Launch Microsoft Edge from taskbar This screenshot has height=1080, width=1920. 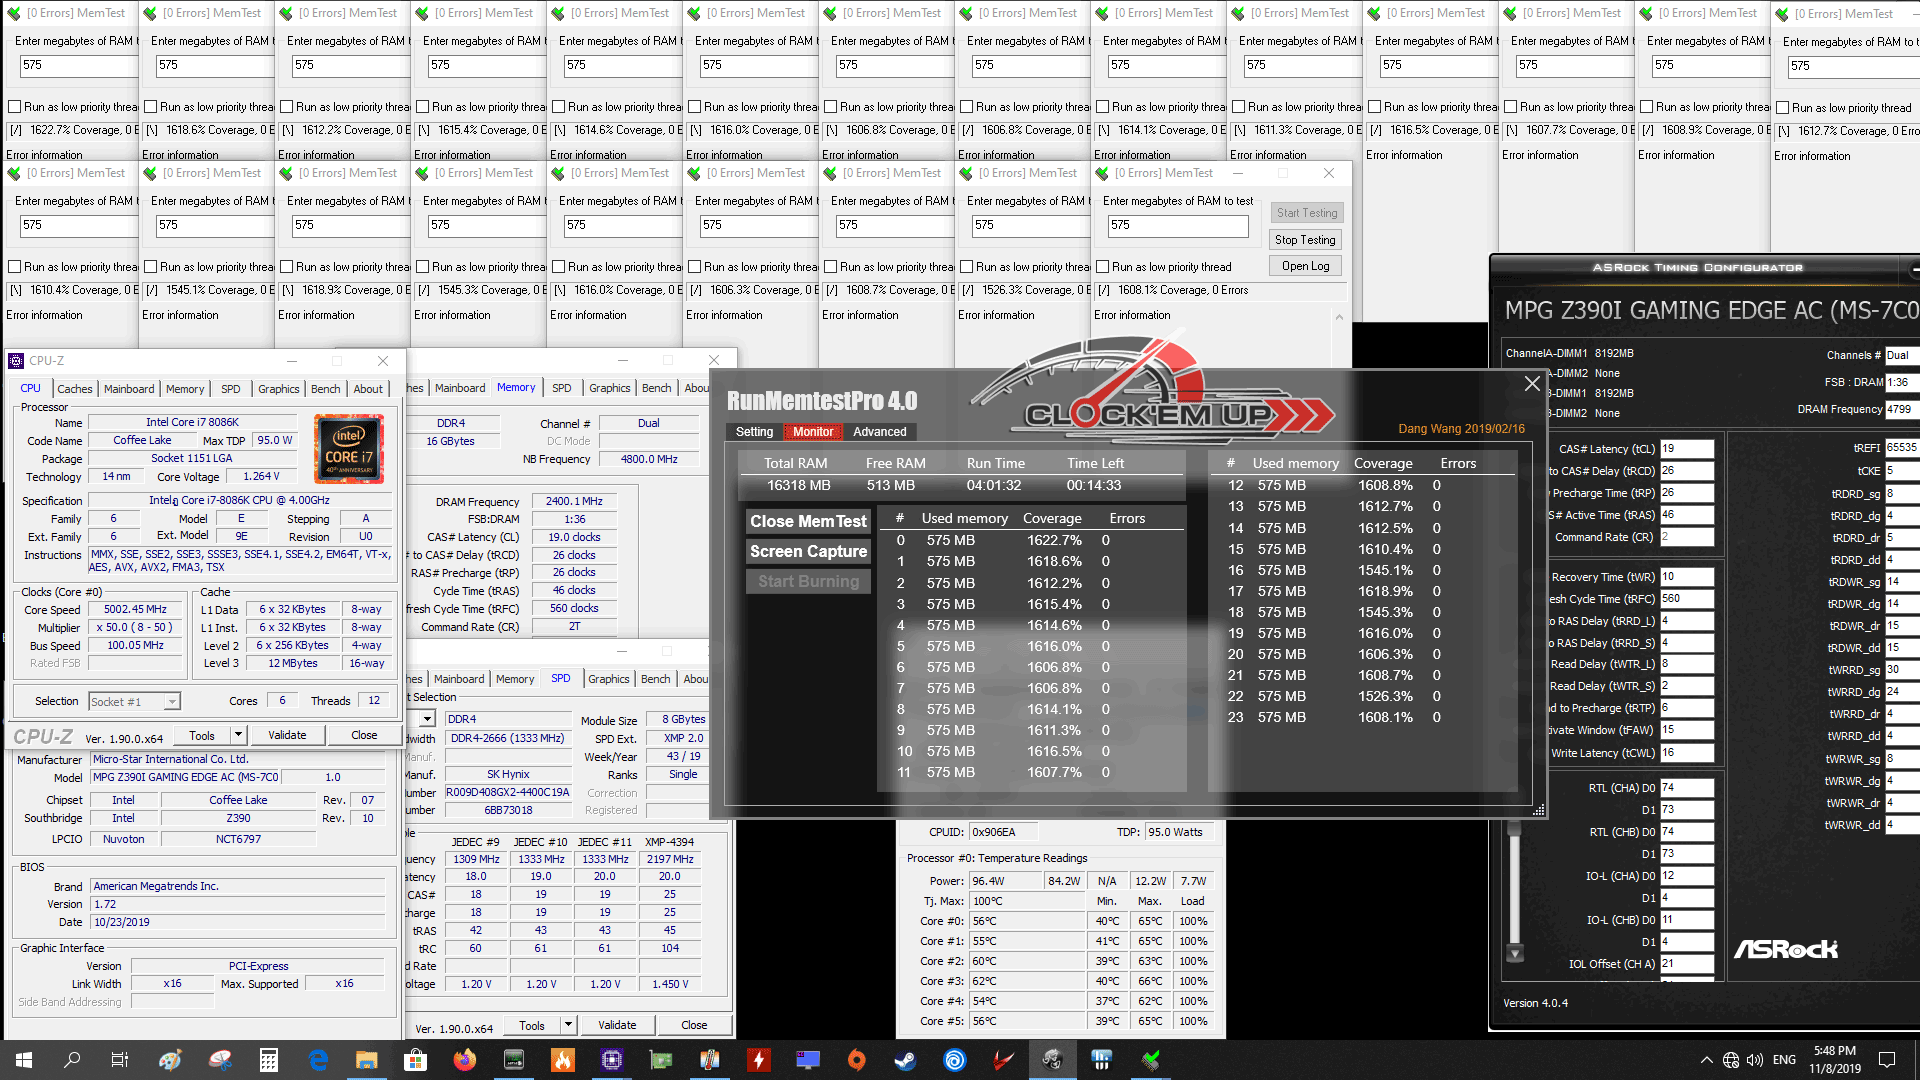click(x=318, y=1060)
